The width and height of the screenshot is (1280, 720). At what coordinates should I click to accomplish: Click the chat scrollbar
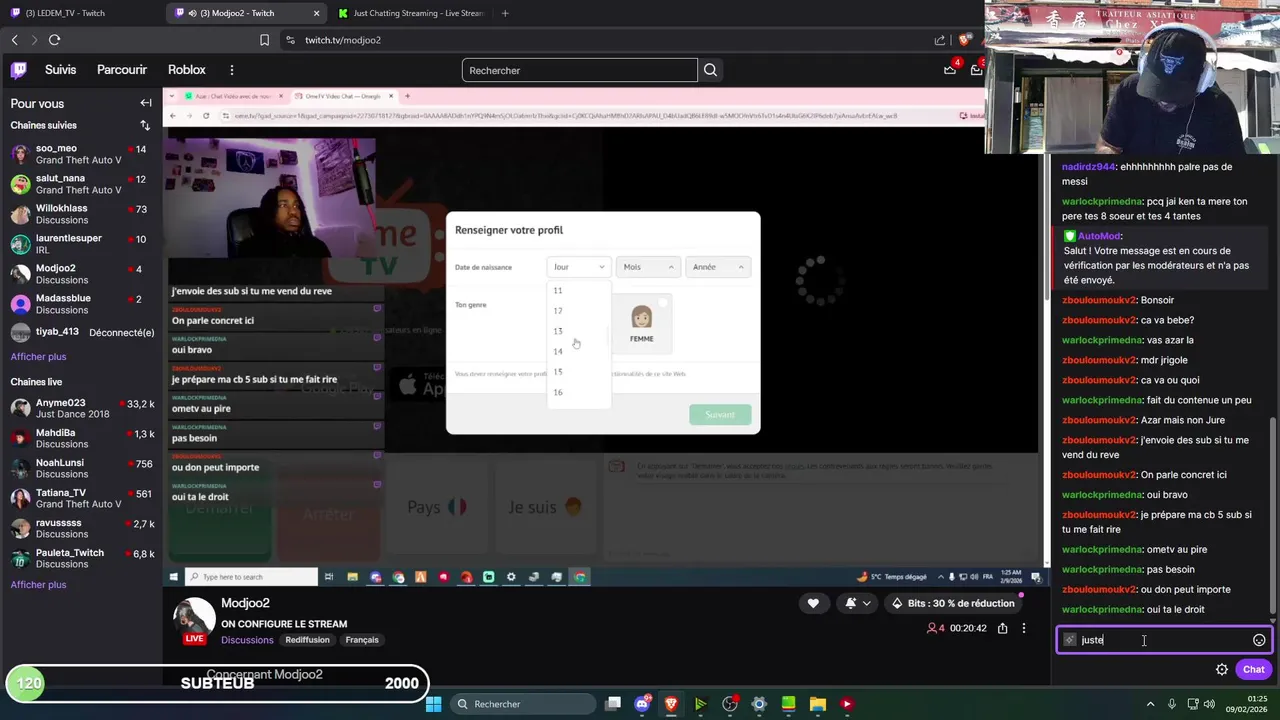(x=1273, y=515)
